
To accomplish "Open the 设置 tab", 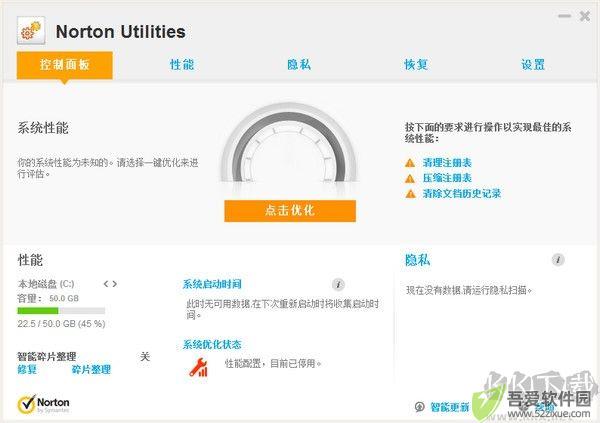I will (533, 65).
